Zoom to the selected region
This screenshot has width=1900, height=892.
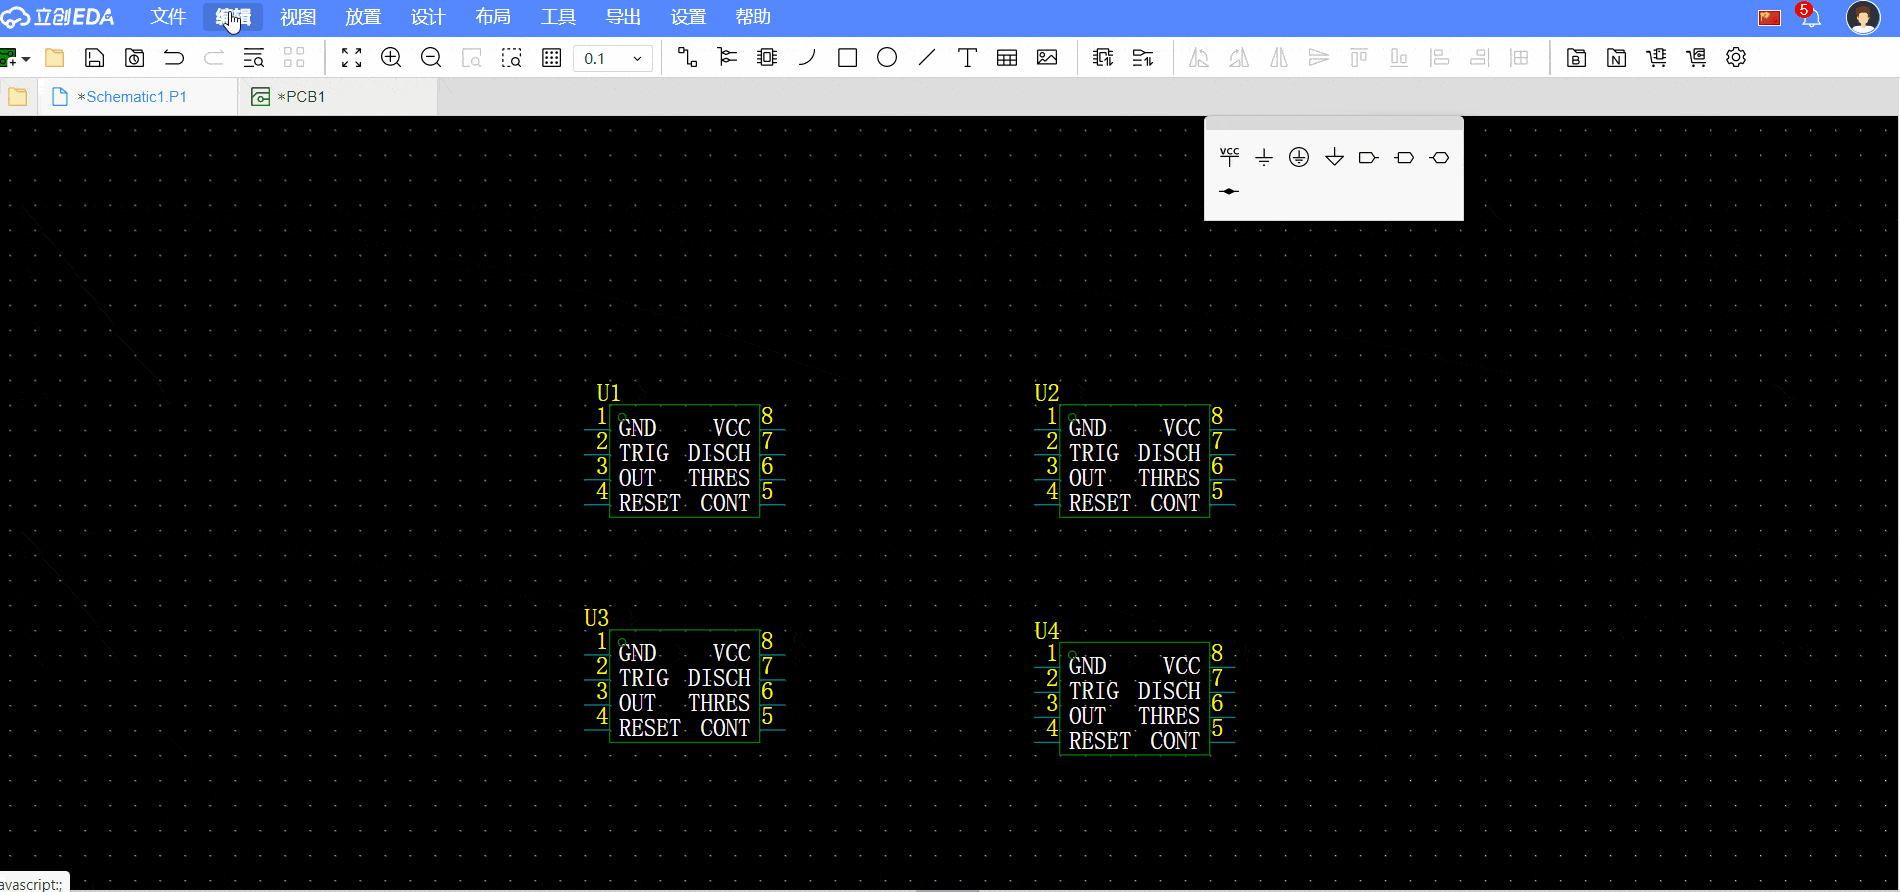[x=511, y=58]
